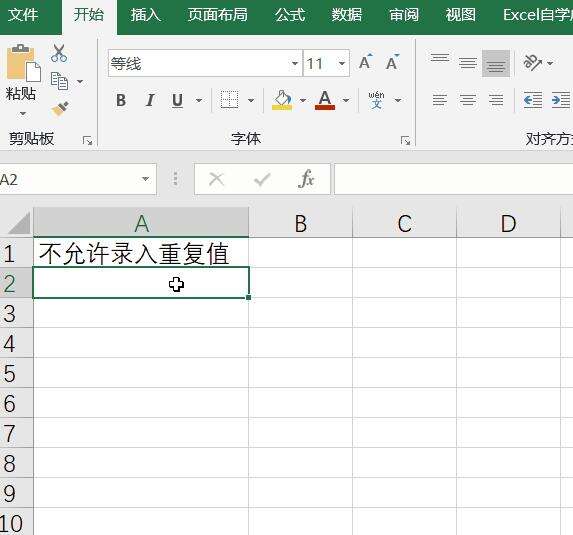Click the Paste clipboard icon
The width and height of the screenshot is (573, 535).
point(23,63)
